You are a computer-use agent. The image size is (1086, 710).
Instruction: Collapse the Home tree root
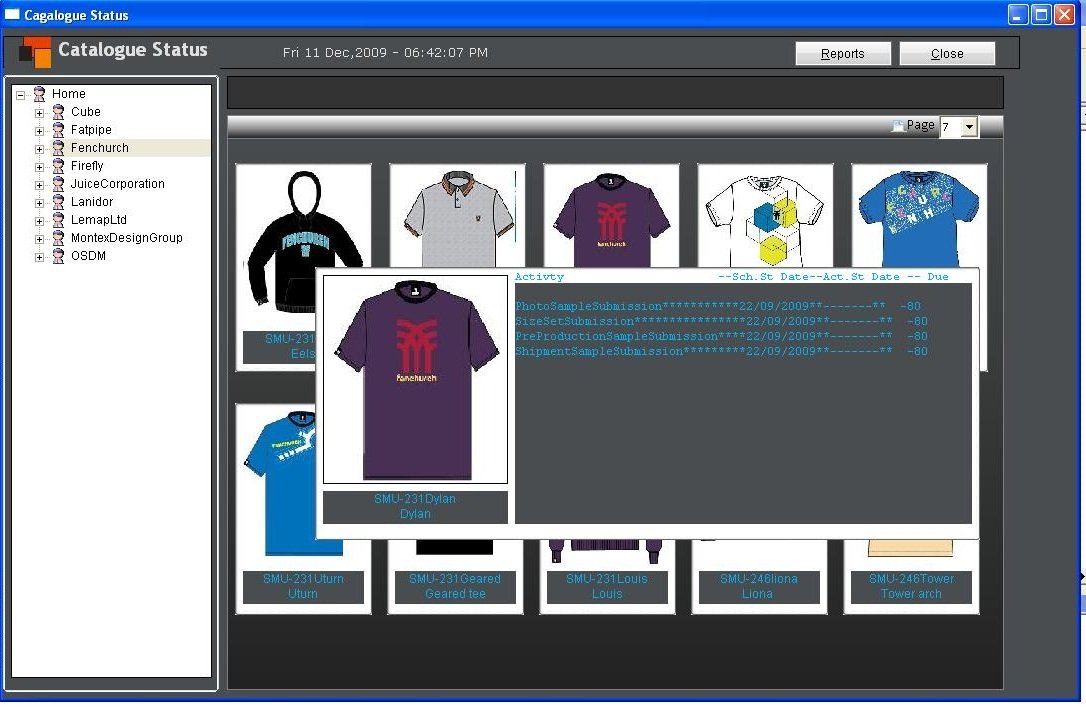[x=21, y=94]
